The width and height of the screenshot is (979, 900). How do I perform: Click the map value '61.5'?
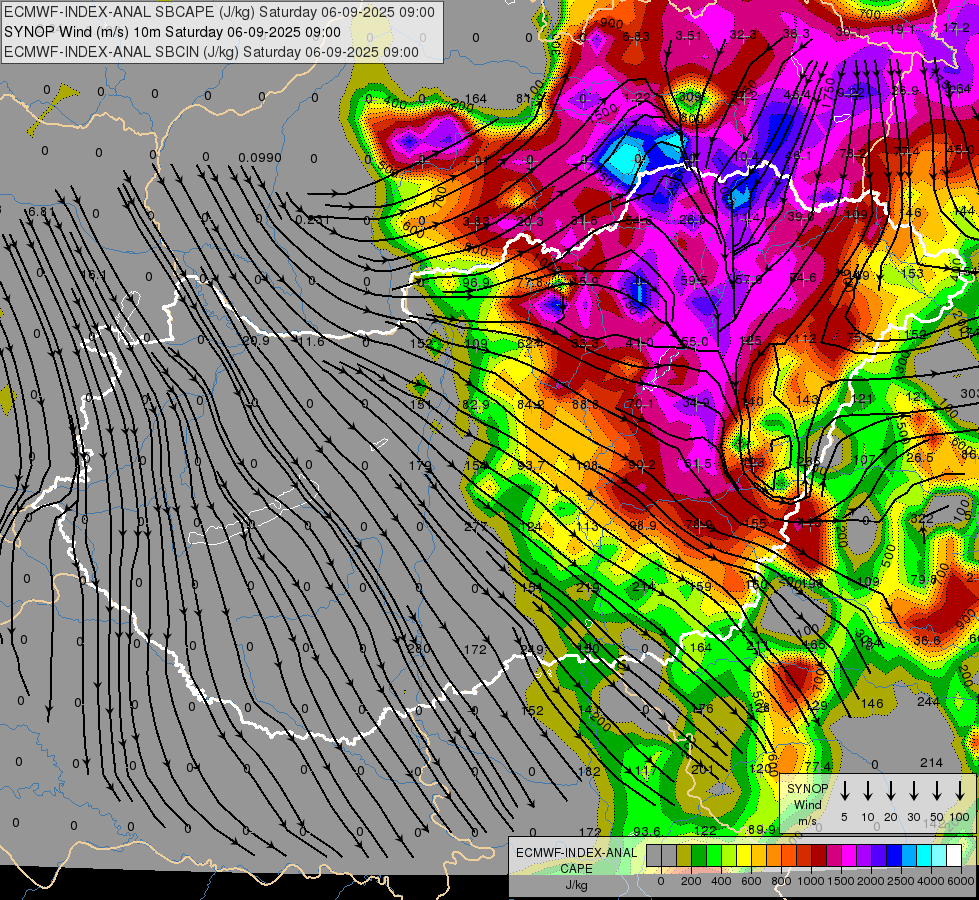pos(697,464)
